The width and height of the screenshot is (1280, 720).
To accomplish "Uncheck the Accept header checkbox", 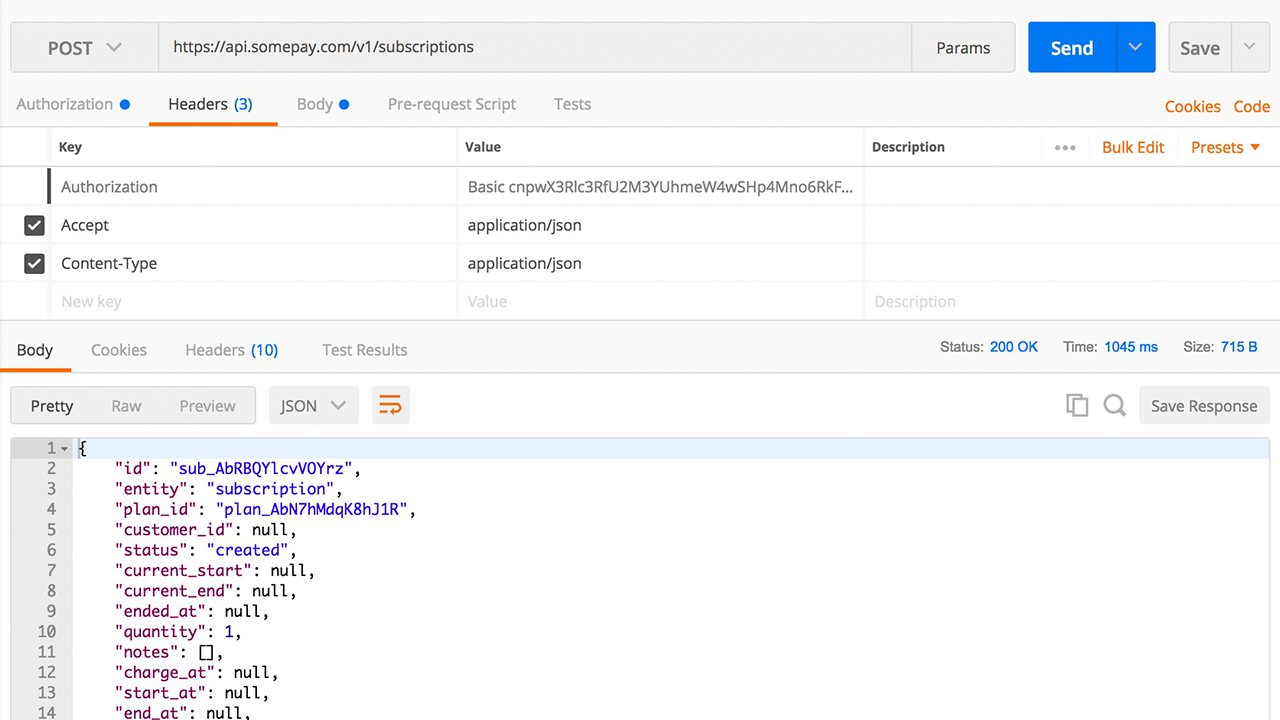I will click(34, 225).
